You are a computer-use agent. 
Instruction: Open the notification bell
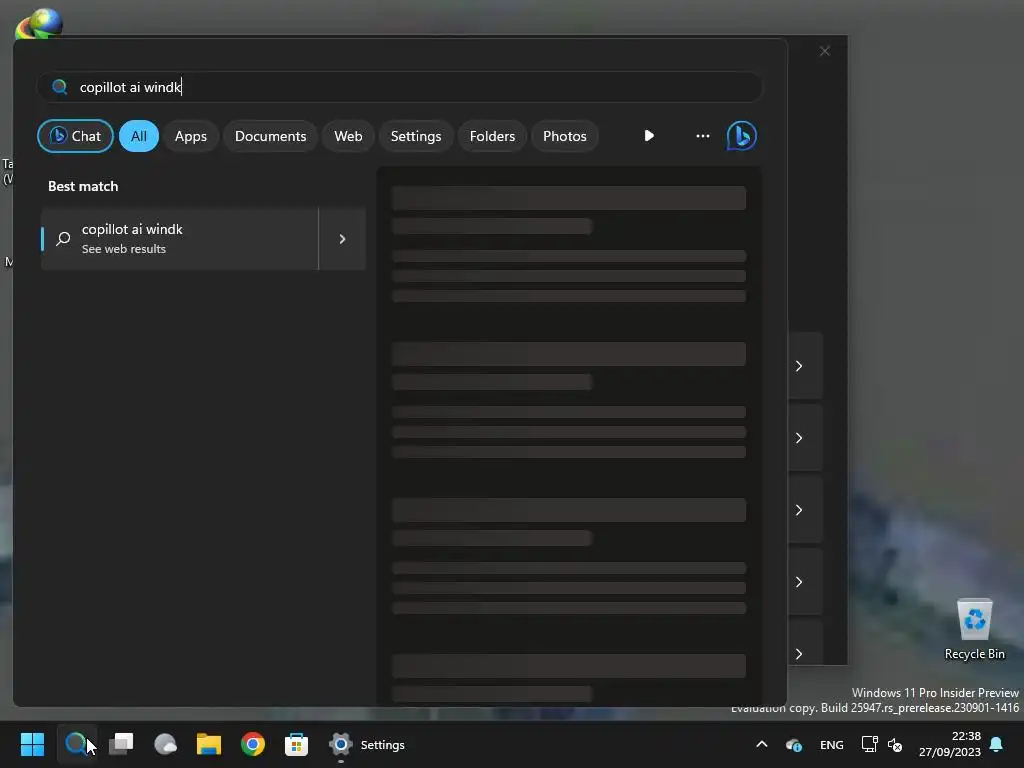997,744
